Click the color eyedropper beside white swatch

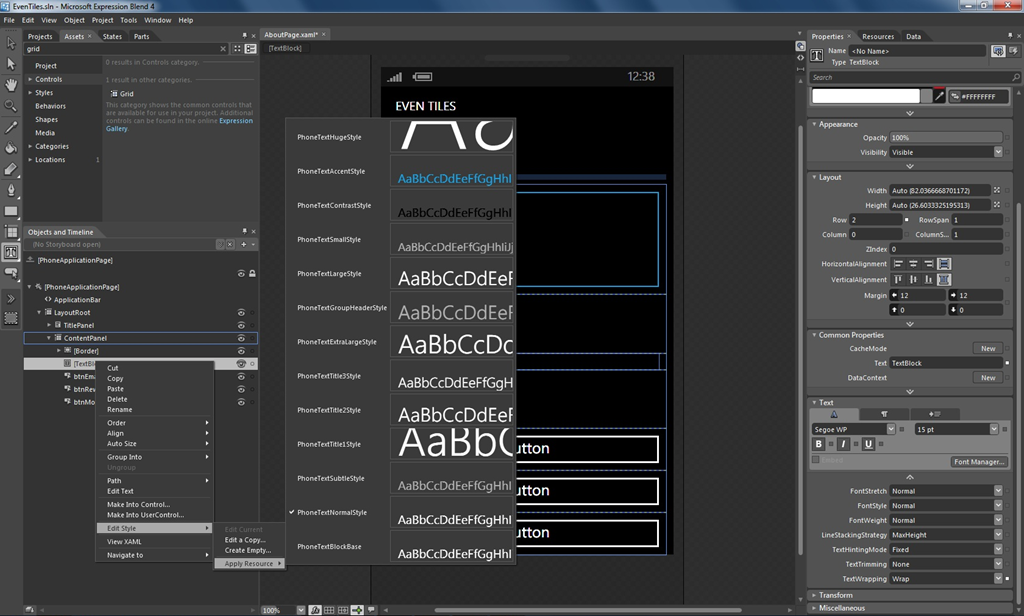[939, 96]
